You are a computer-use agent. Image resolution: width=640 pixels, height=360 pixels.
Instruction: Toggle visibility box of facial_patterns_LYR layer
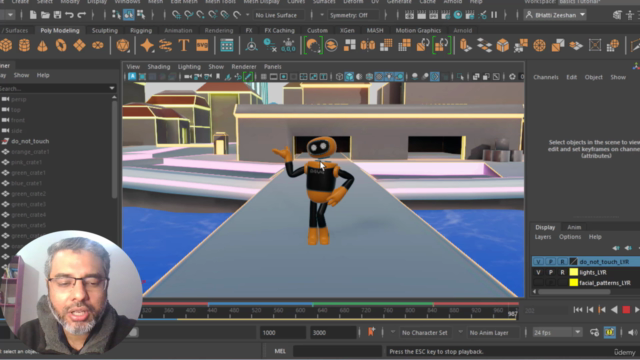coord(538,282)
